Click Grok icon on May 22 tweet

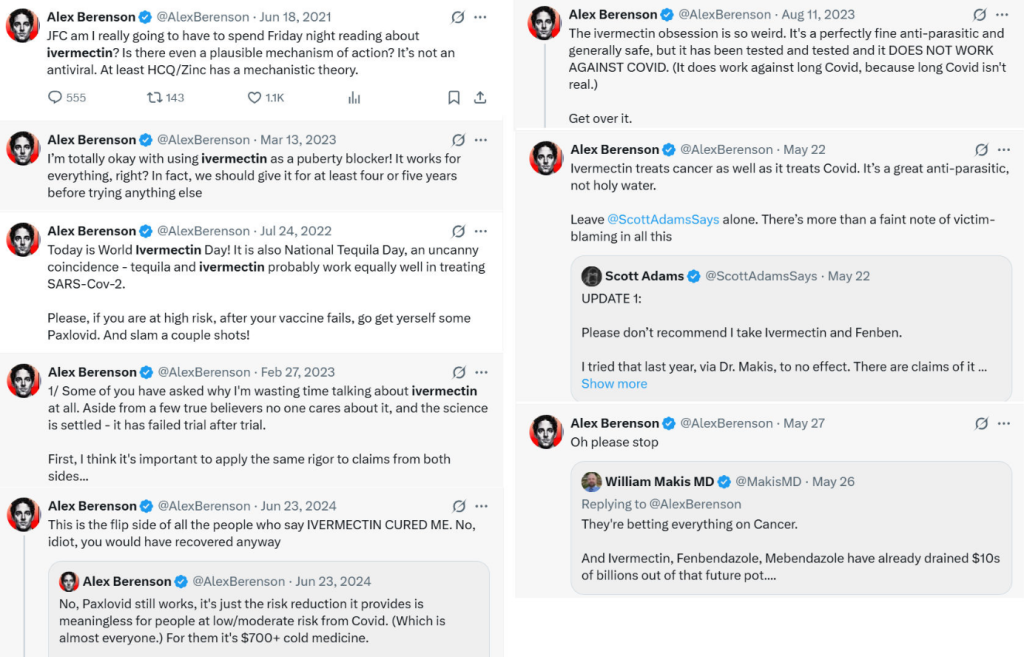(x=979, y=149)
